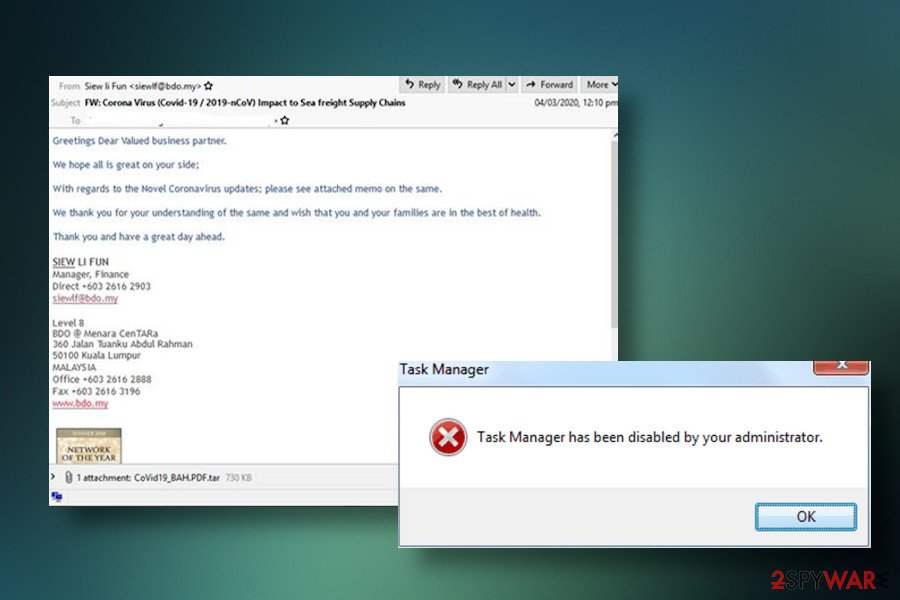The width and height of the screenshot is (900, 600).
Task: Open the Reply All dropdown arrow
Action: [511, 84]
